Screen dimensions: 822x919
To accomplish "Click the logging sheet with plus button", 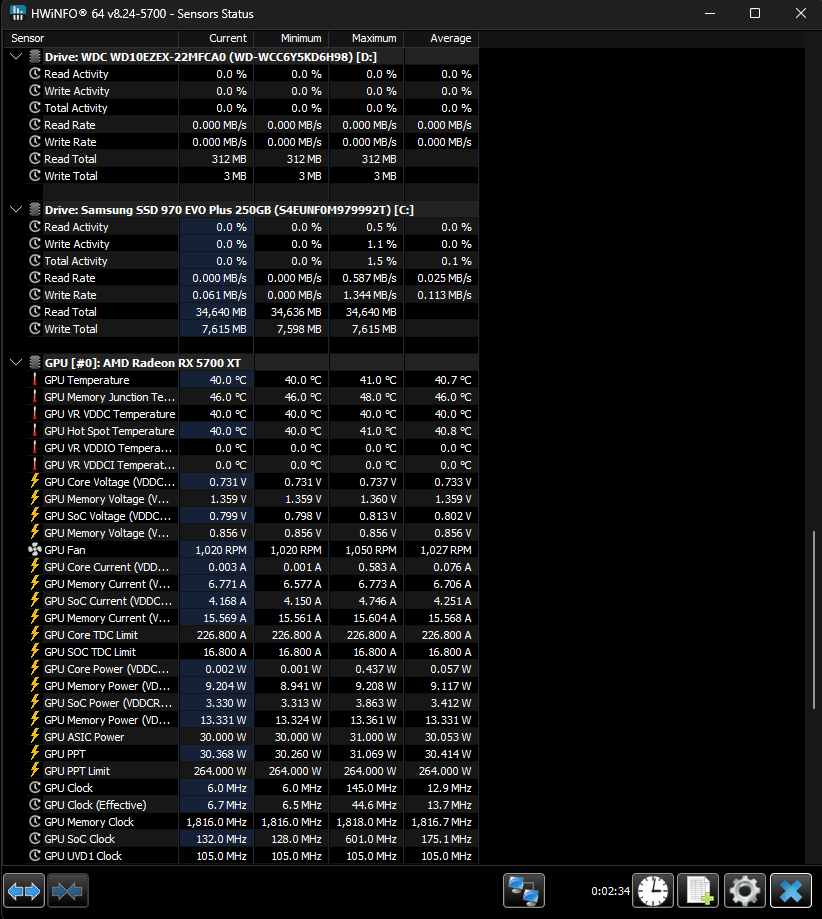I will point(698,891).
